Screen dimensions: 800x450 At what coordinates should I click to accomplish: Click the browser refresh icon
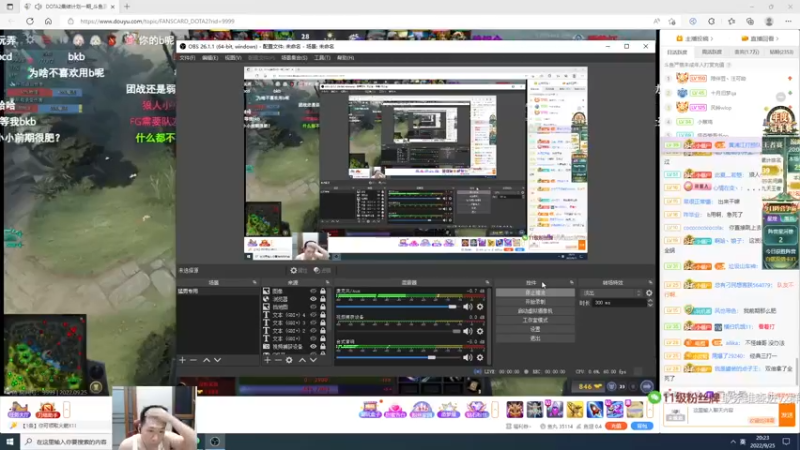tap(30, 21)
